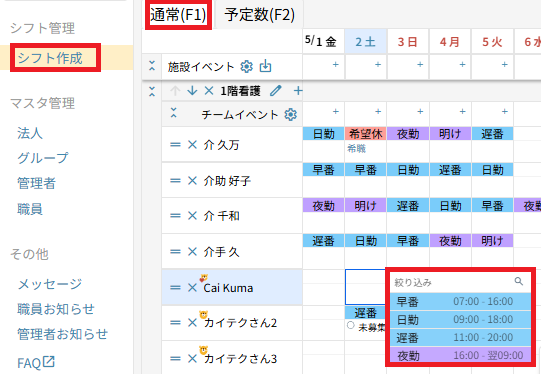Select 未募集 radio under カイテクさん2
Viewport: 541px width, 374px height.
click(351, 325)
